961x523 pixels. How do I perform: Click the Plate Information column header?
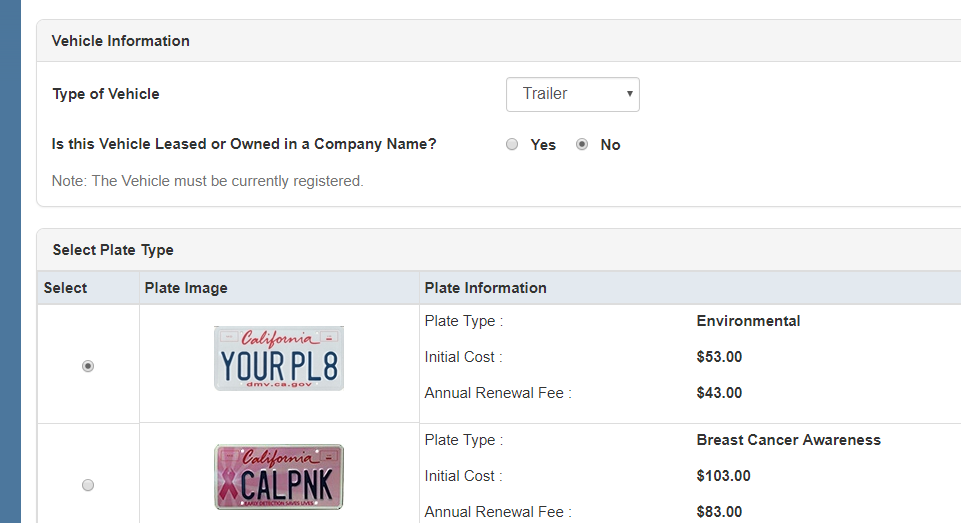[x=485, y=288]
